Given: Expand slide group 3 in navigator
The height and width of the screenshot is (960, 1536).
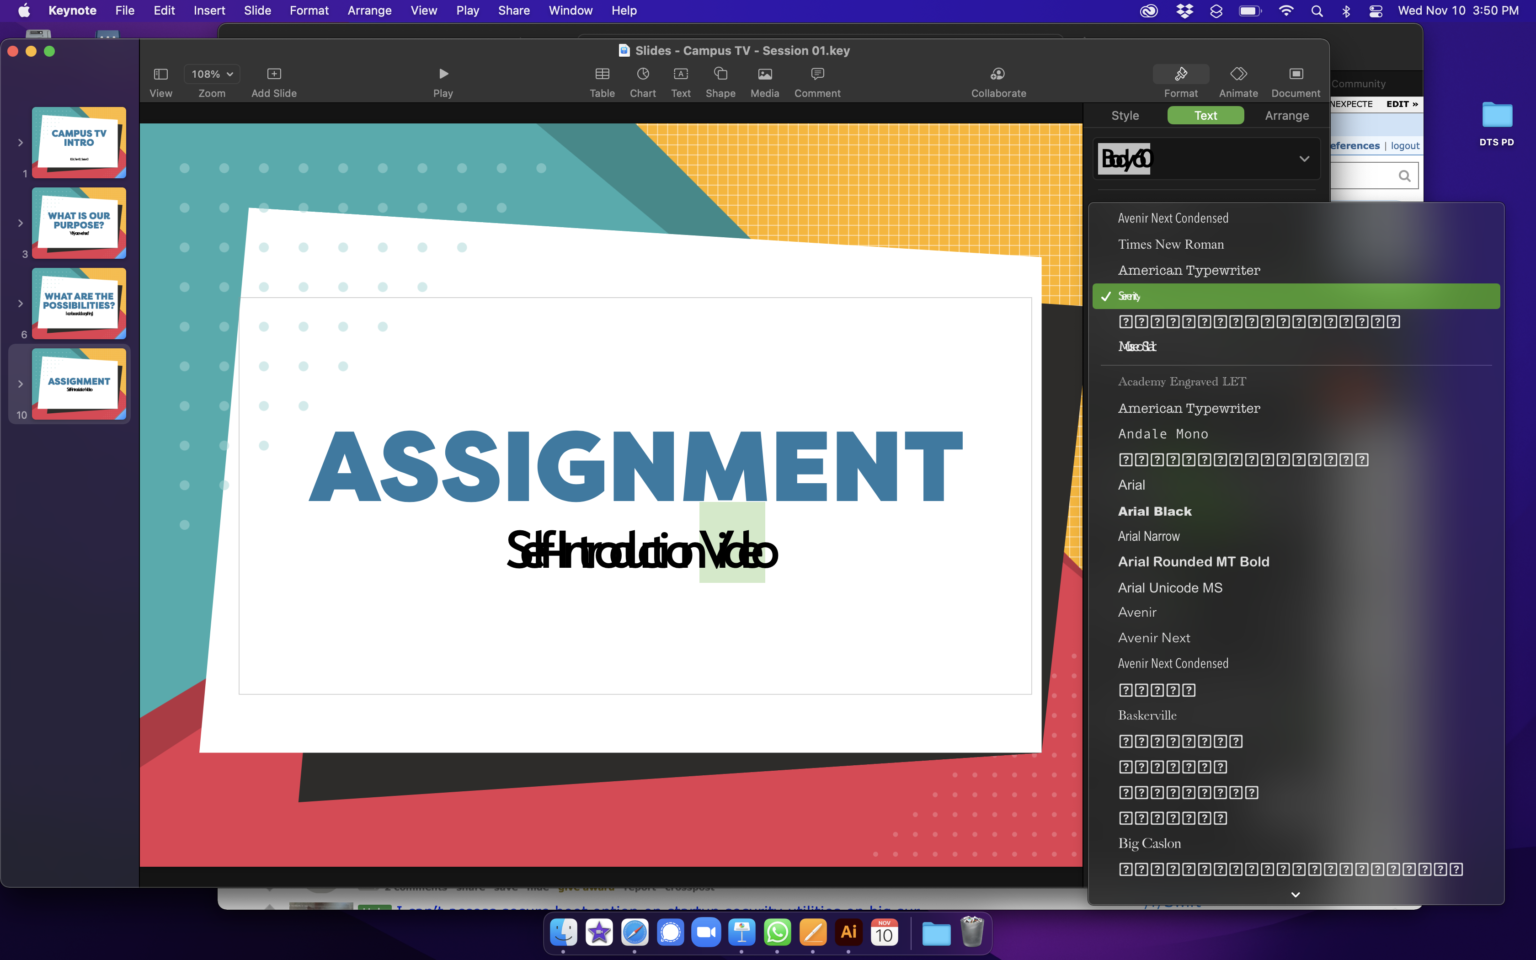Looking at the screenshot, I should coord(20,223).
